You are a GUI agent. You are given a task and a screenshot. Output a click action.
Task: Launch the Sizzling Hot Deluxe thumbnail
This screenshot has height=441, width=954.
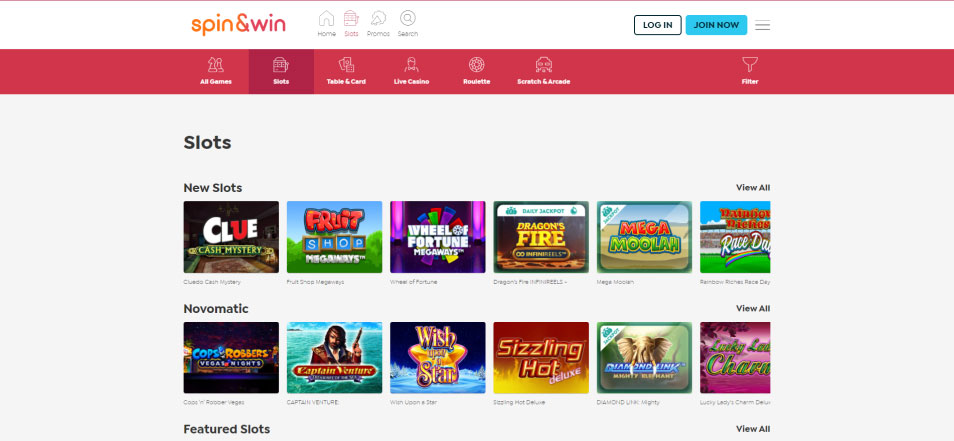541,358
